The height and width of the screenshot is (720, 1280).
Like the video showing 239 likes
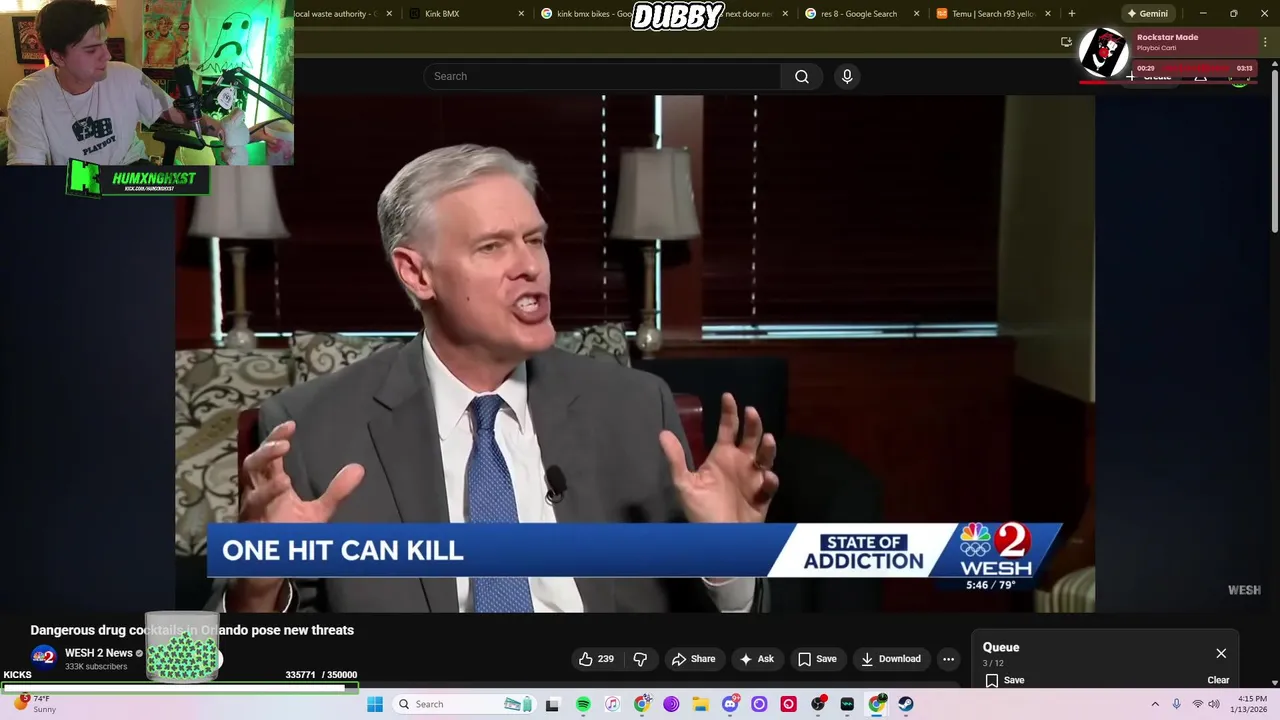(x=596, y=659)
